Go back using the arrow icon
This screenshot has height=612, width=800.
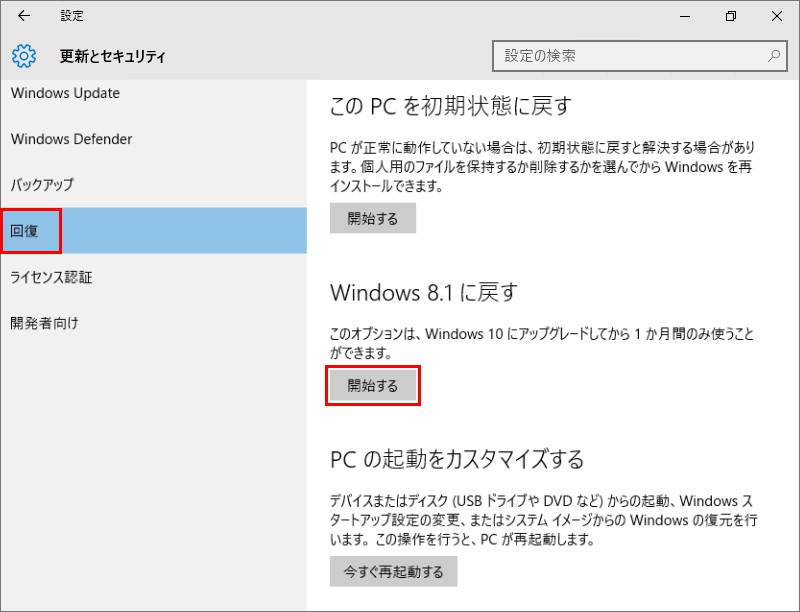pyautogui.click(x=23, y=16)
